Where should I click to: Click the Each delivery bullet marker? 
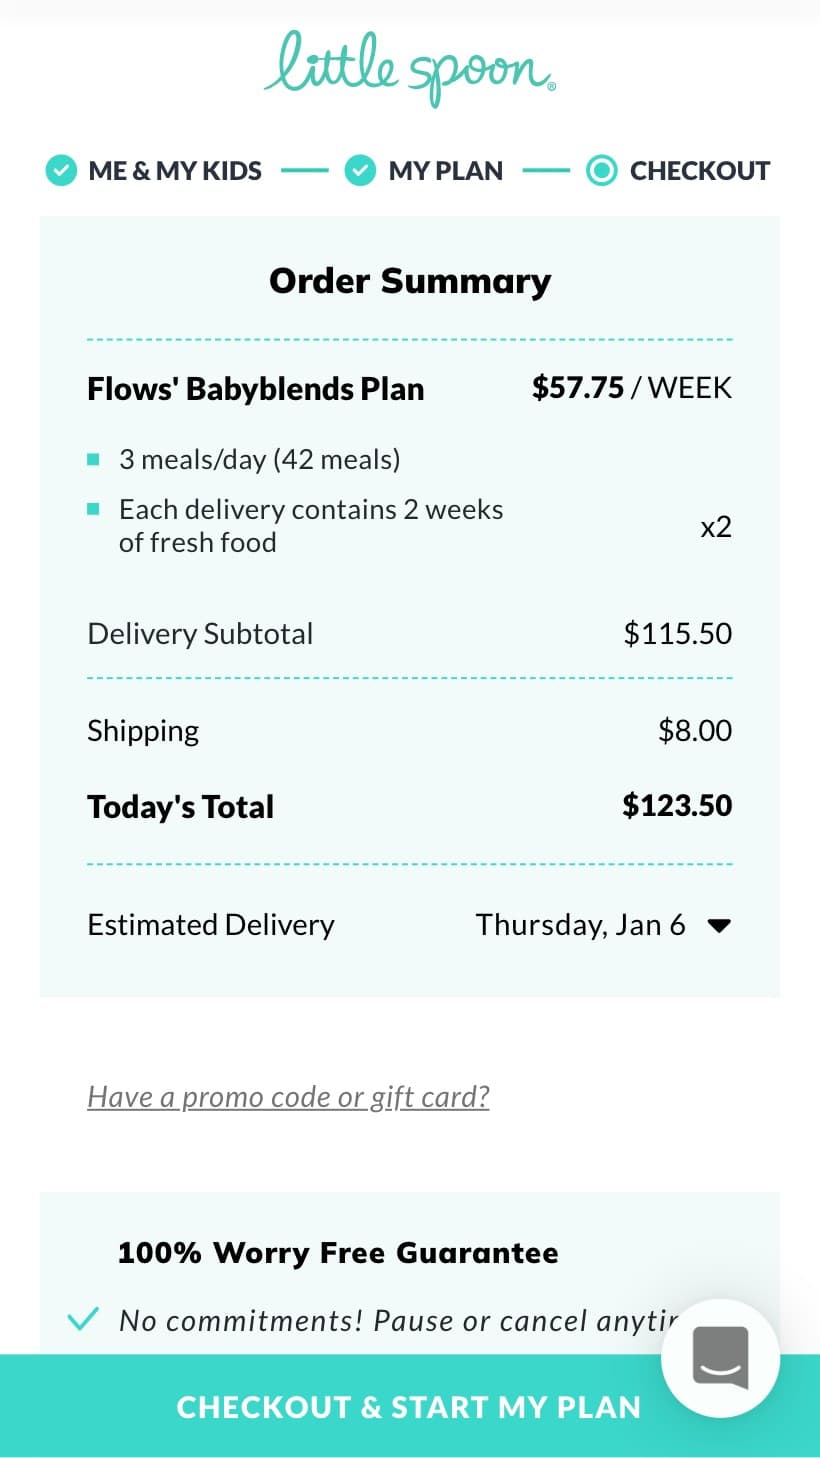tap(93, 509)
